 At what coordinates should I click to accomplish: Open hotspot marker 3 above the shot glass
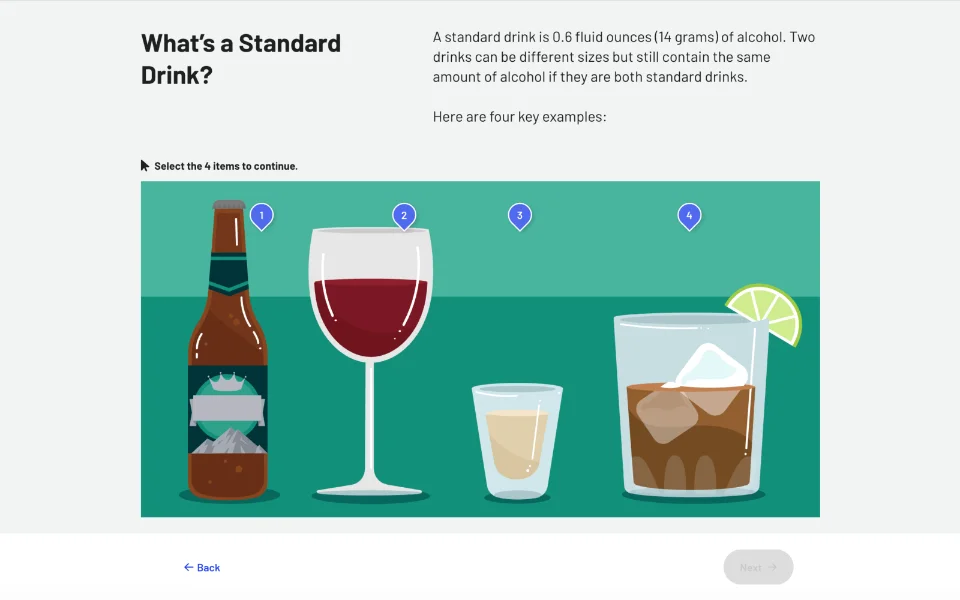tap(519, 215)
